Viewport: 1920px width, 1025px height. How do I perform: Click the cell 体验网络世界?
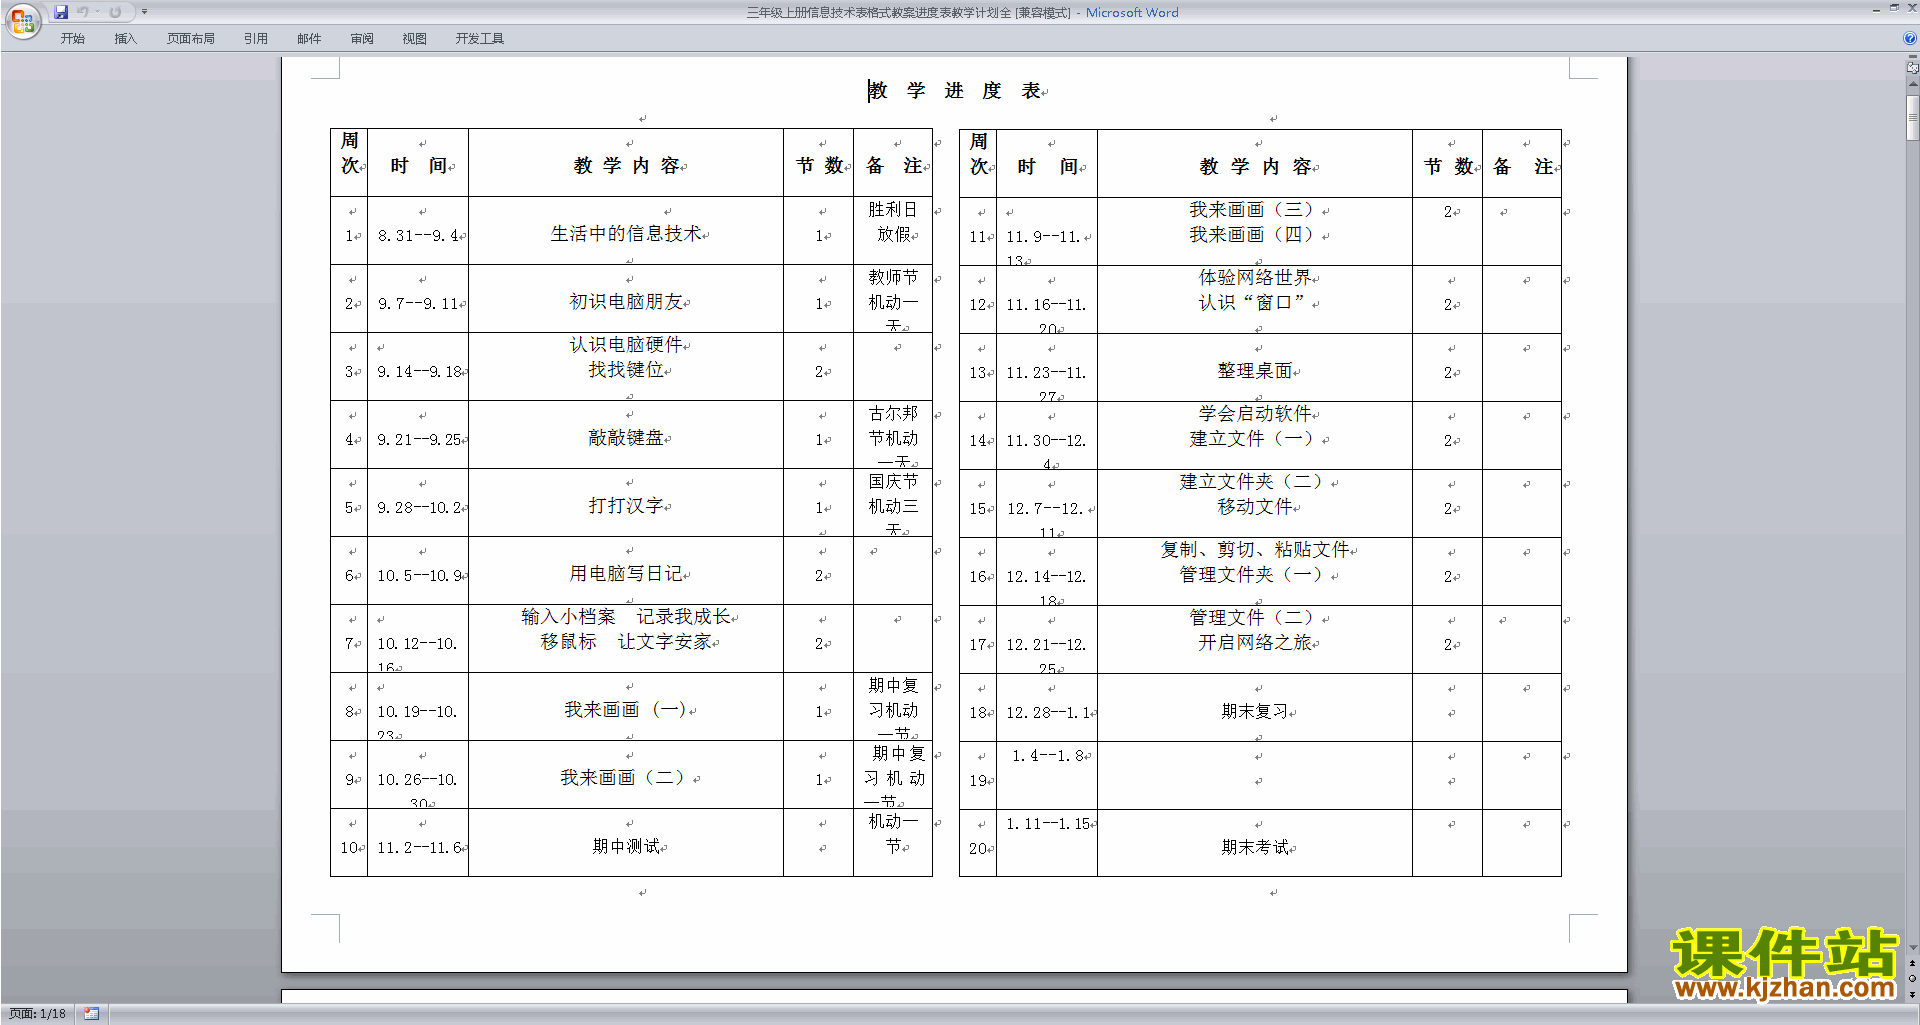(x=1255, y=278)
